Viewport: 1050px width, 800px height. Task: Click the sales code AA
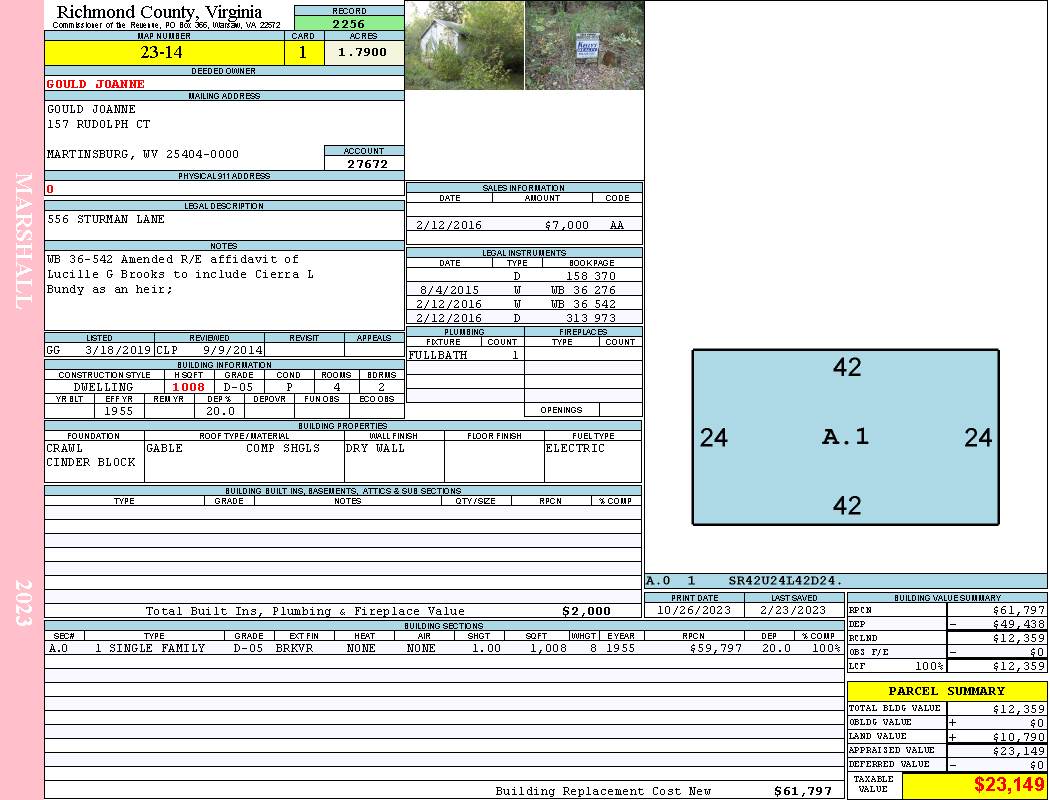pyautogui.click(x=617, y=225)
